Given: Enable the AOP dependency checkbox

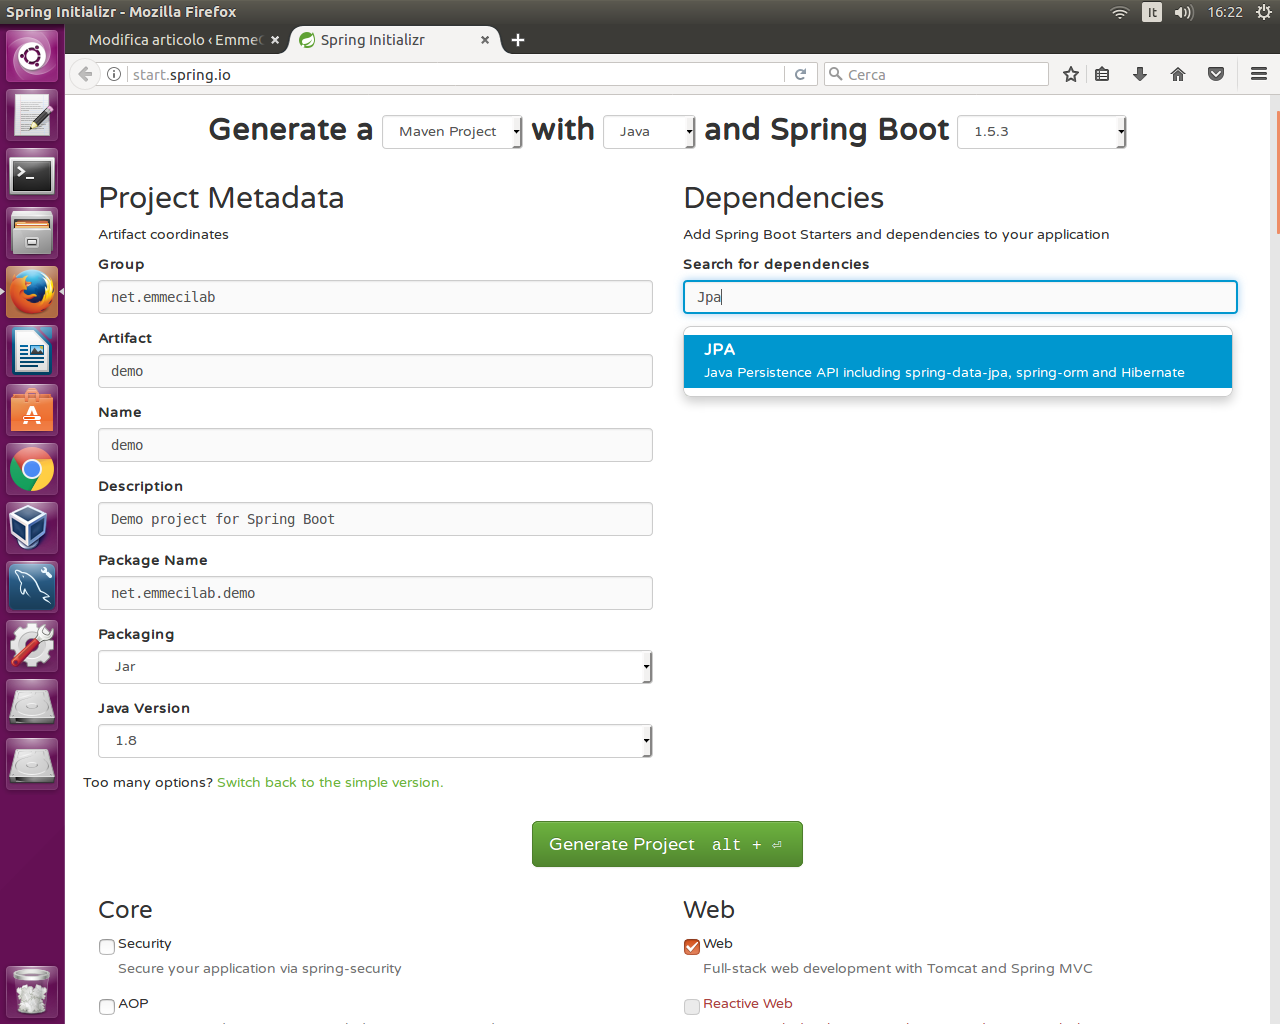Looking at the screenshot, I should [107, 1007].
